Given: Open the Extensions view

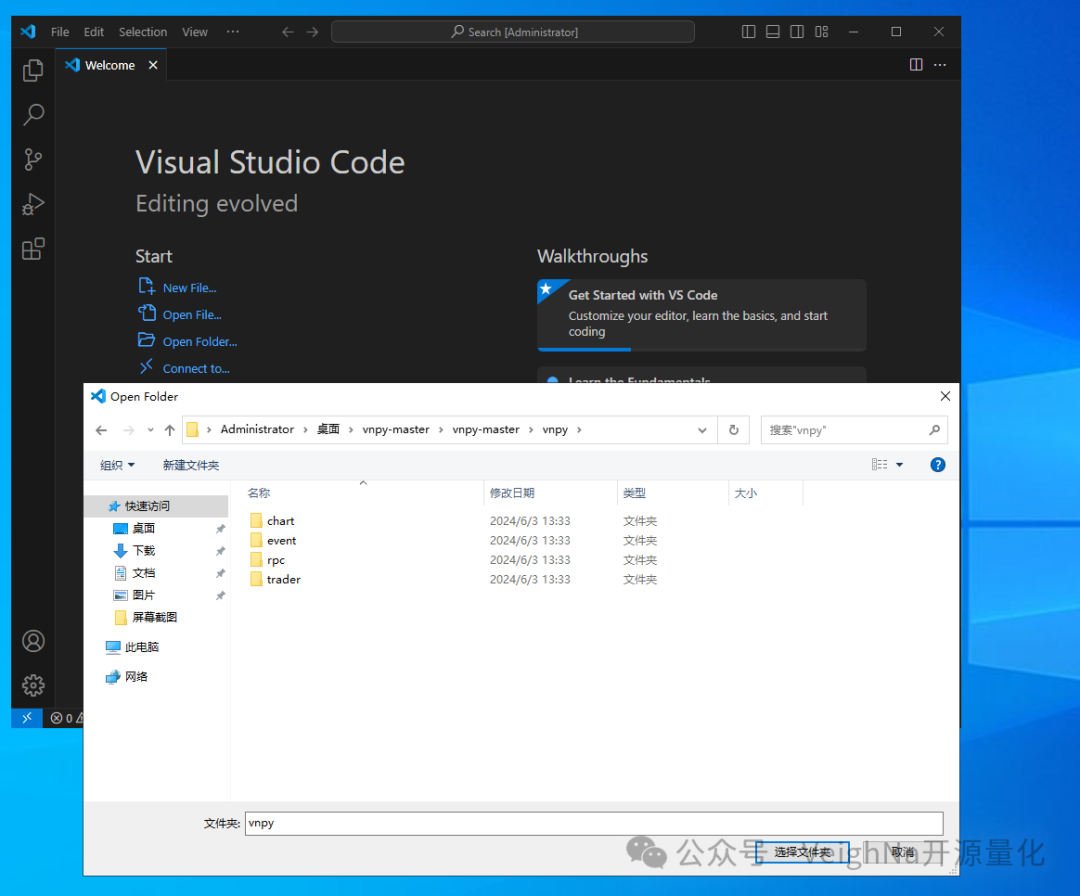Looking at the screenshot, I should pos(33,249).
